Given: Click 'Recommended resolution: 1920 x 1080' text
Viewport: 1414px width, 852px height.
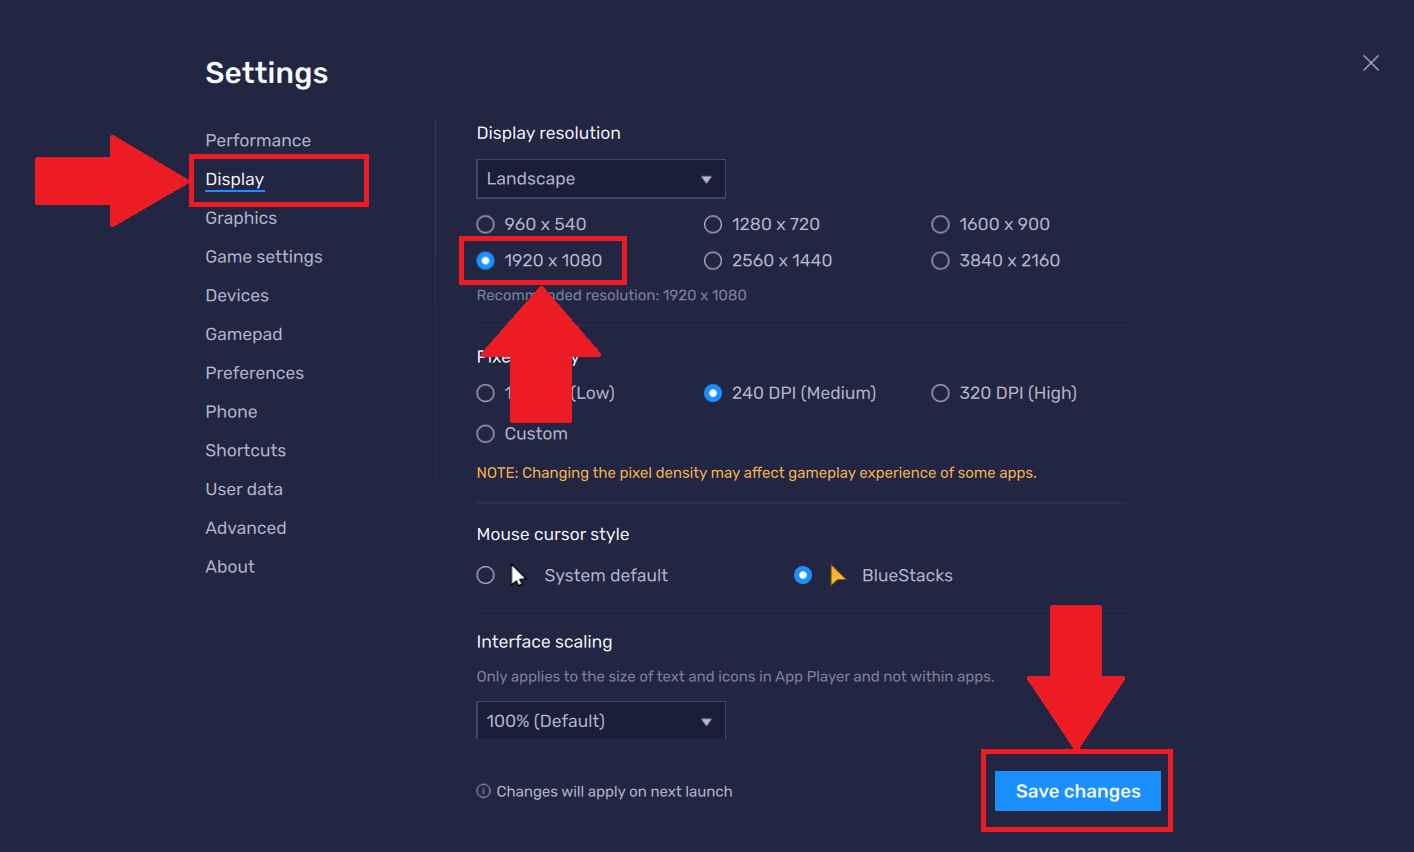Looking at the screenshot, I should tap(612, 295).
